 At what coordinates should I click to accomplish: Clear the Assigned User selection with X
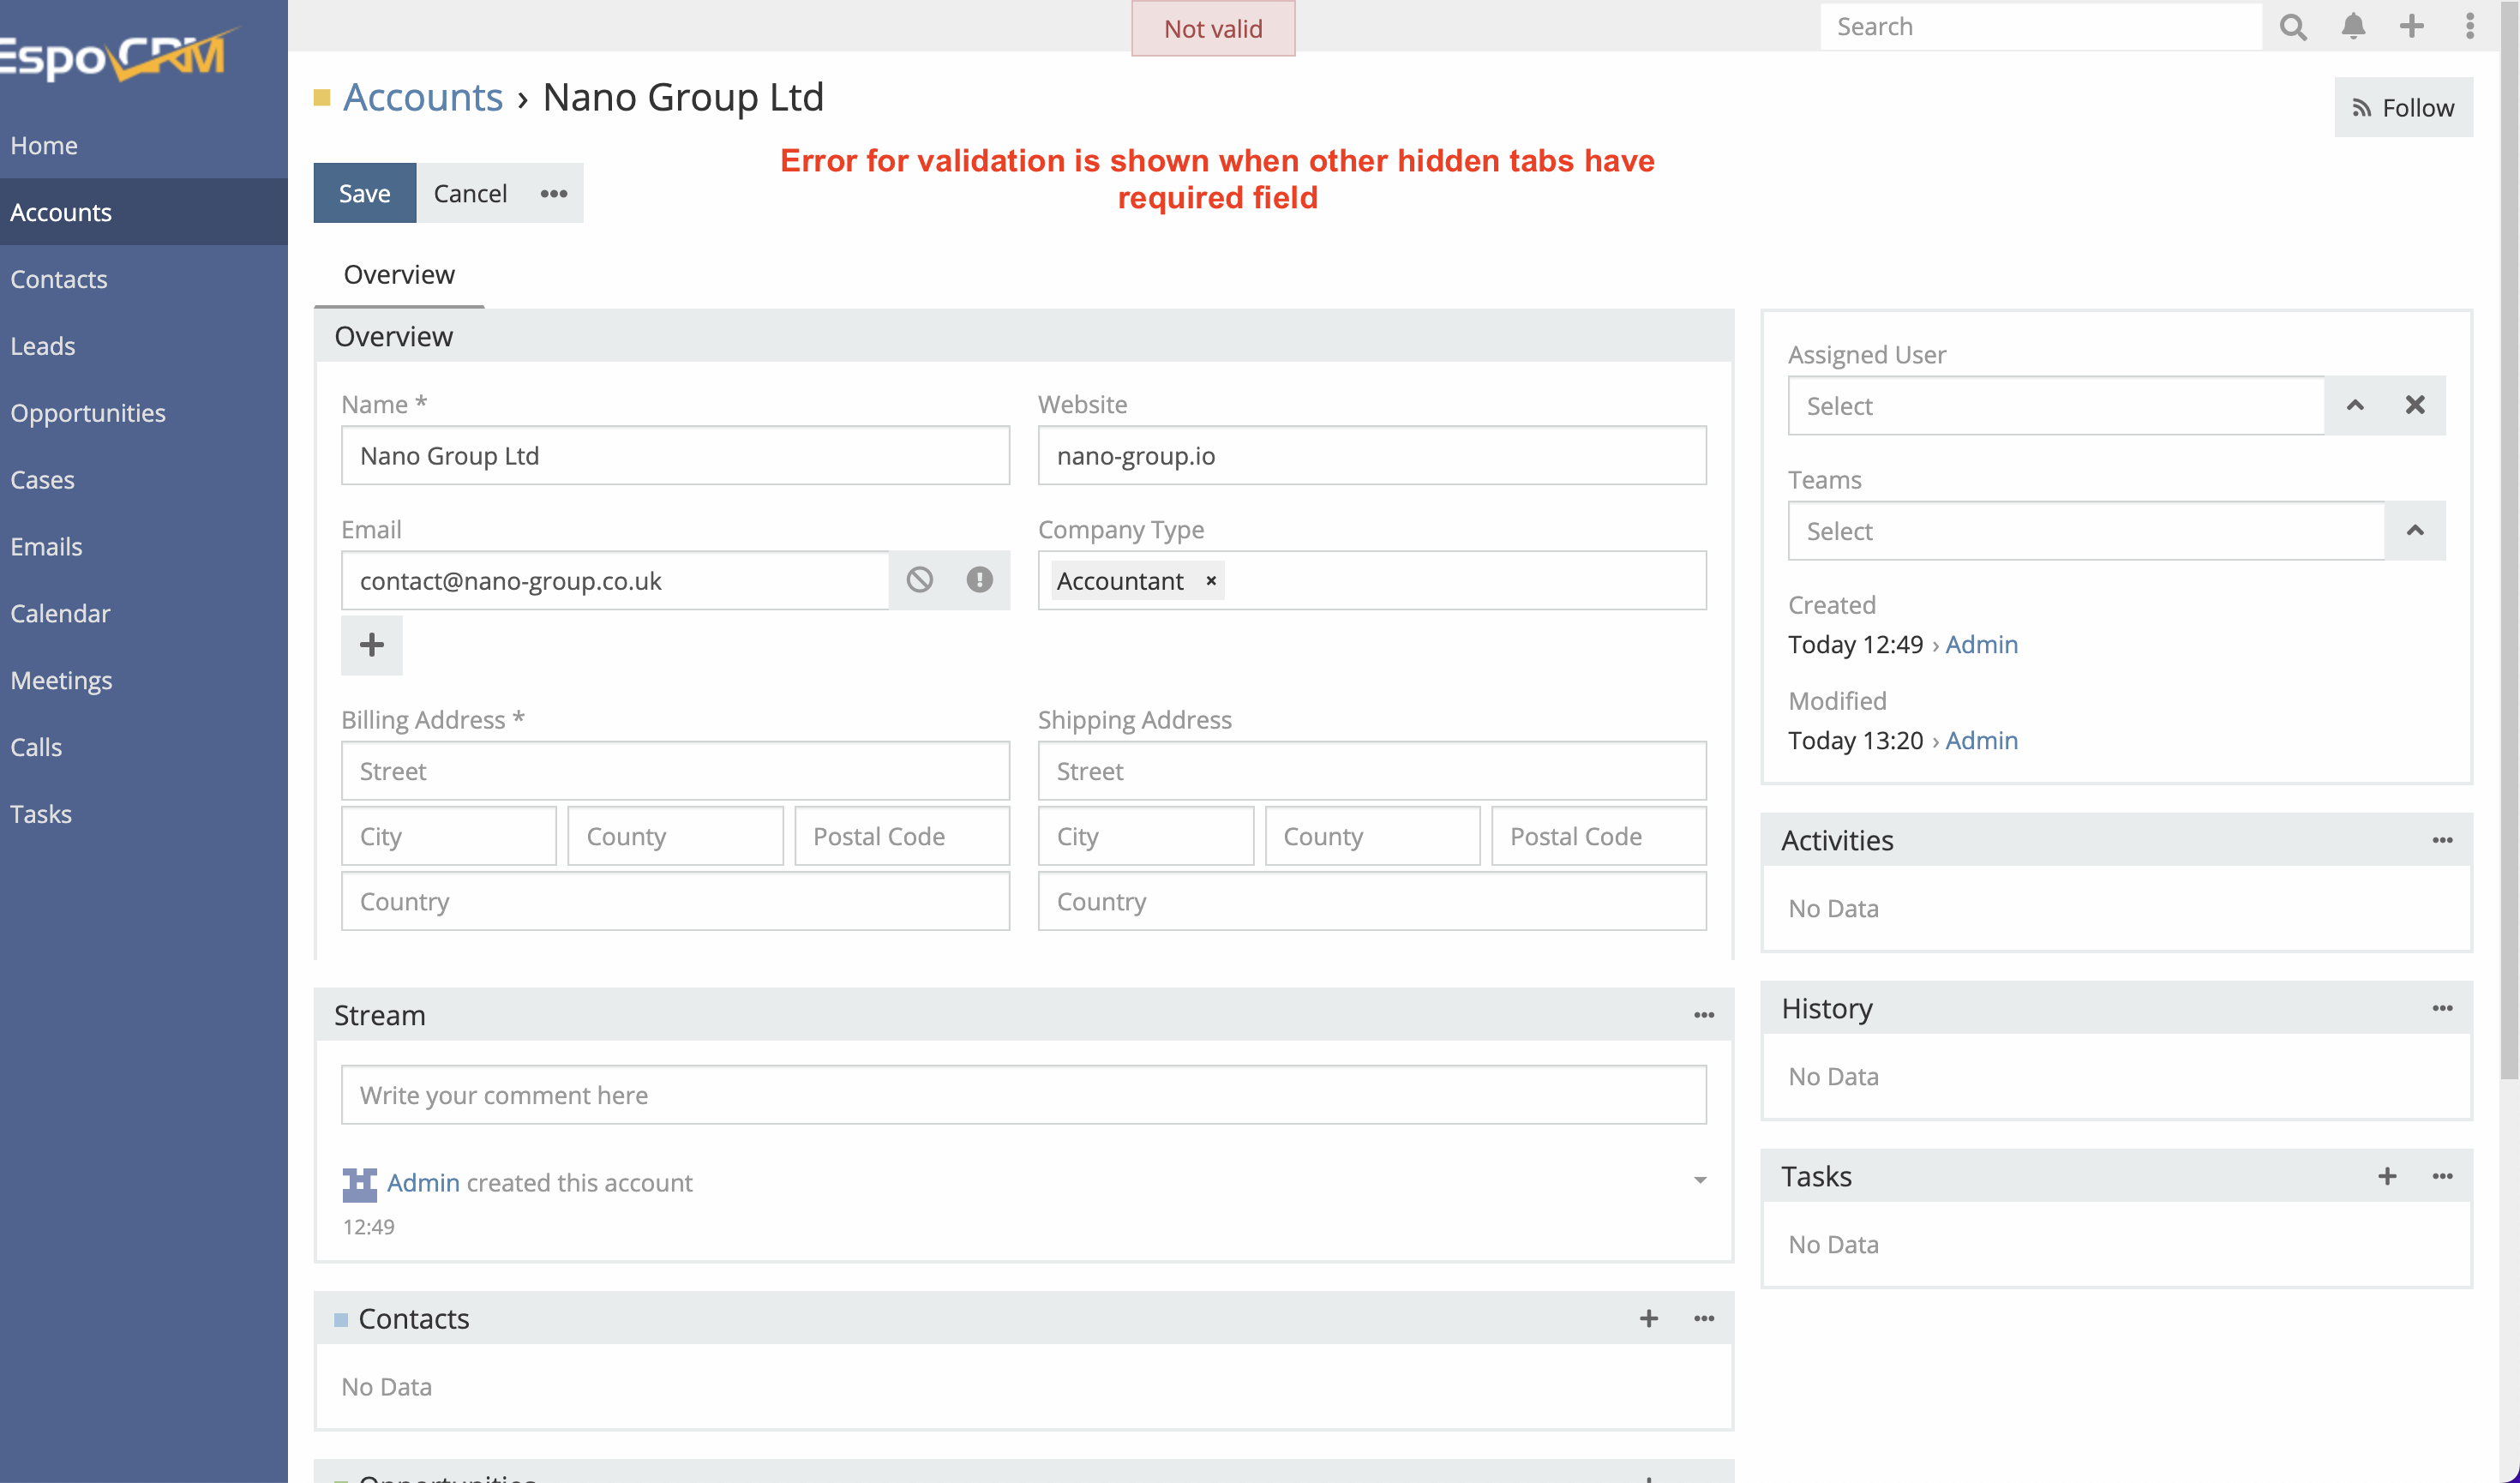click(2416, 405)
